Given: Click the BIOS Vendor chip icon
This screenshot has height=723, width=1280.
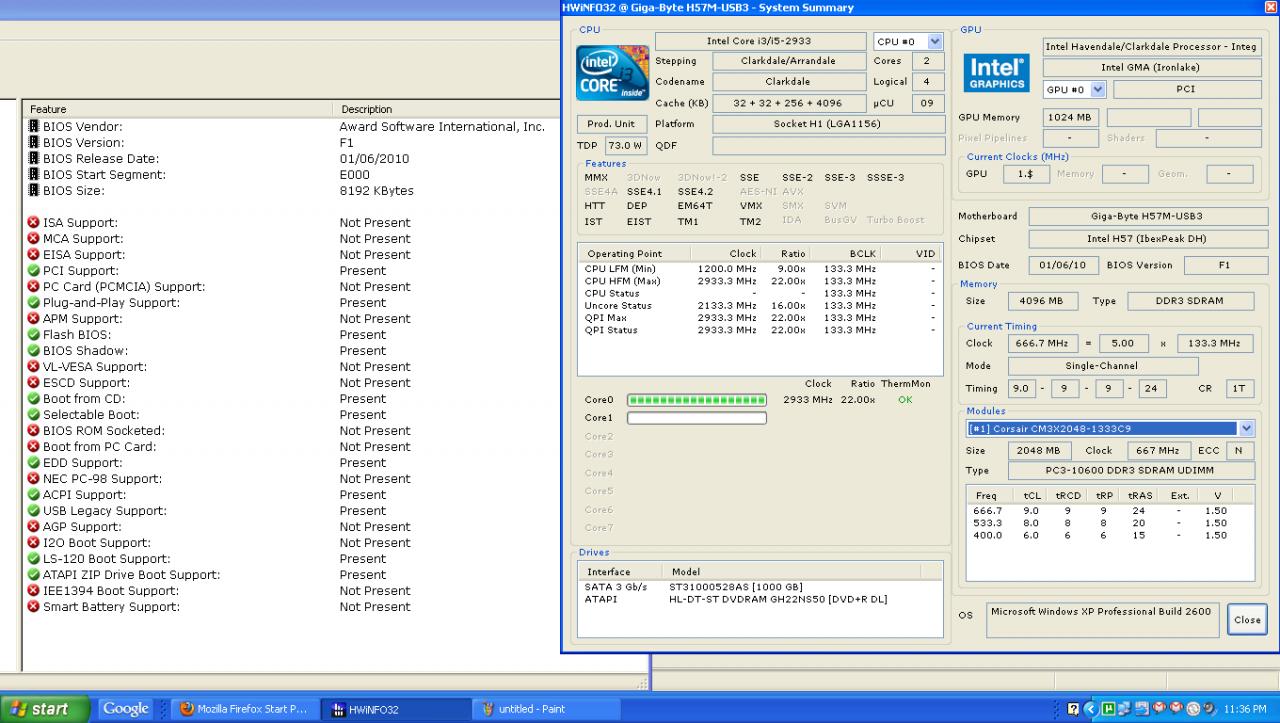Looking at the screenshot, I should click(x=34, y=127).
